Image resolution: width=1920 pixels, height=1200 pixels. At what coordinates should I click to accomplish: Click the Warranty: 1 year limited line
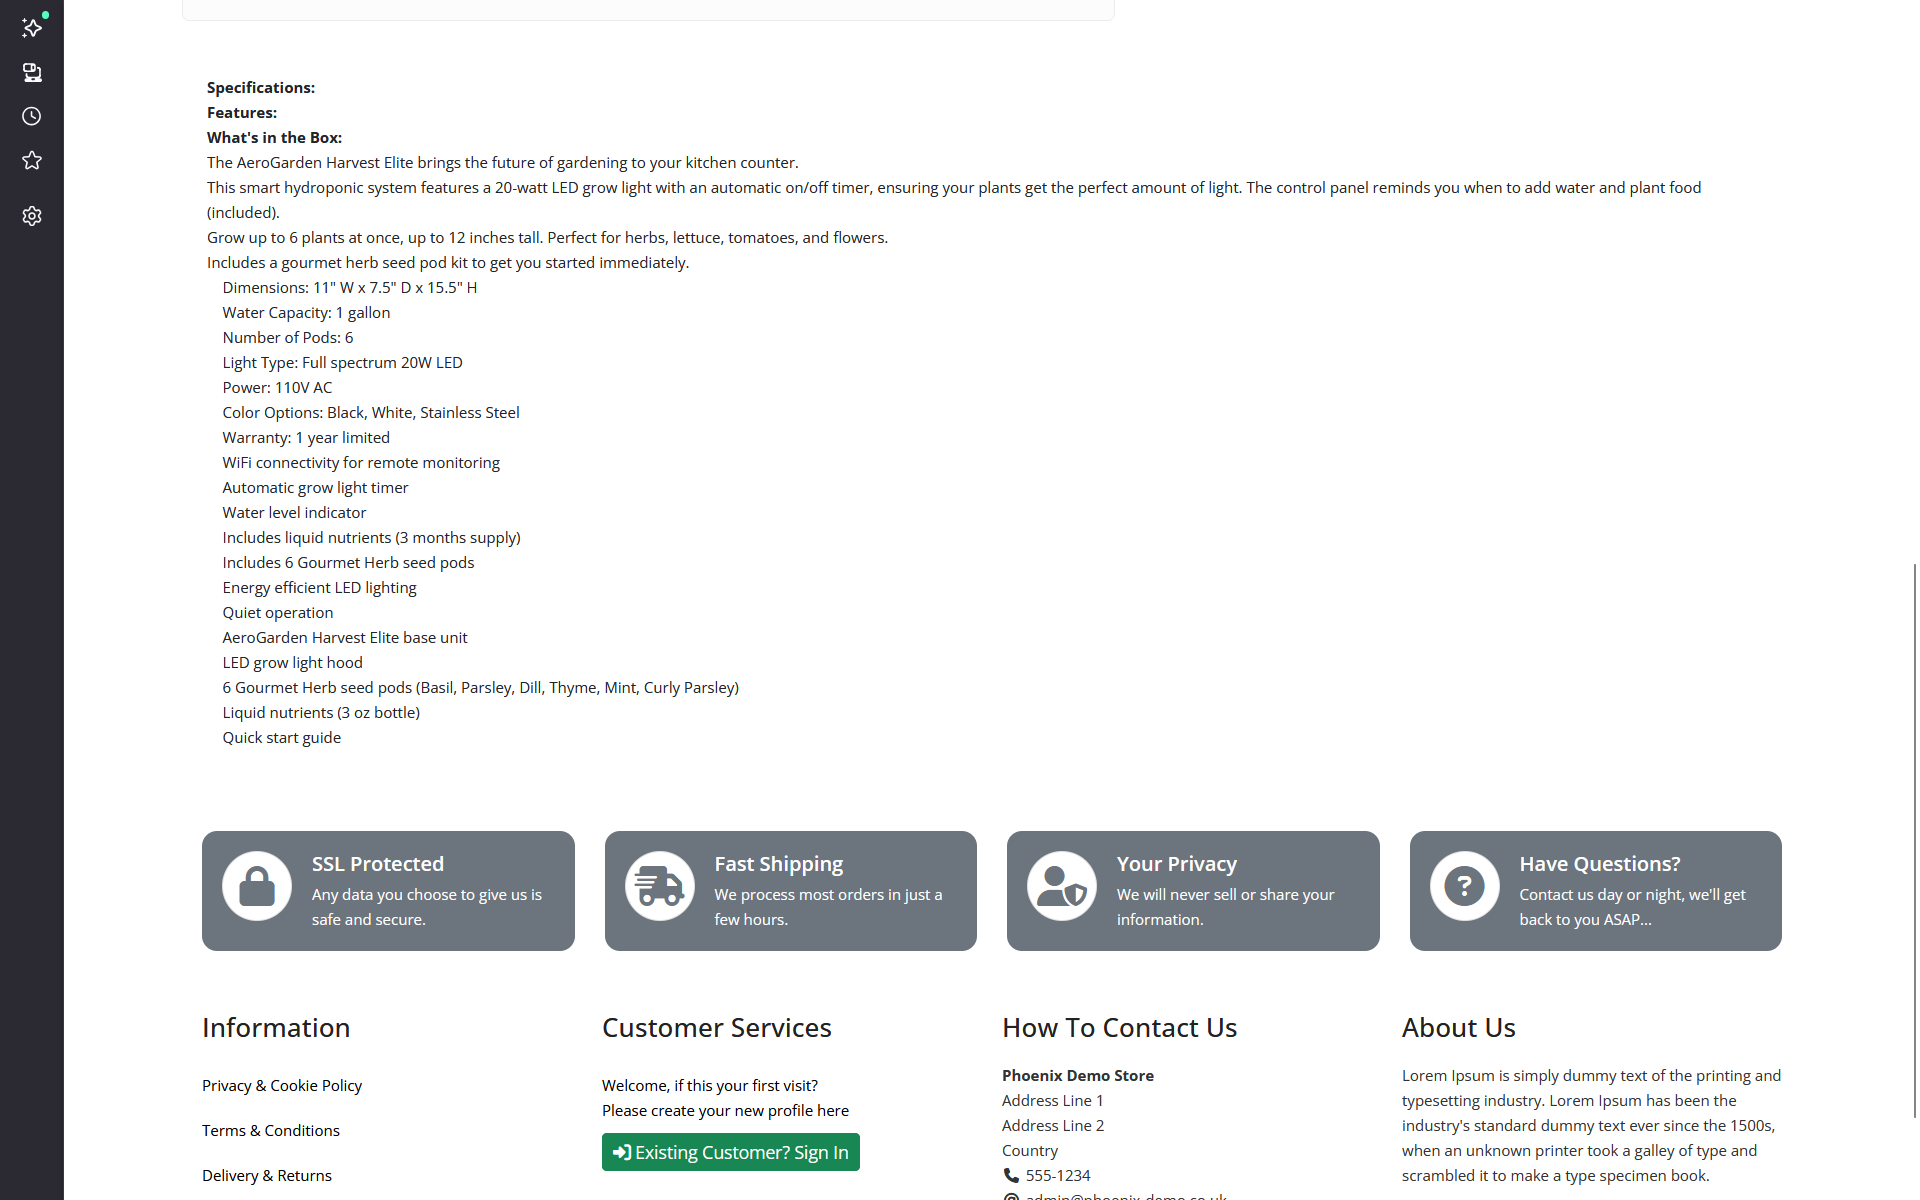306,438
